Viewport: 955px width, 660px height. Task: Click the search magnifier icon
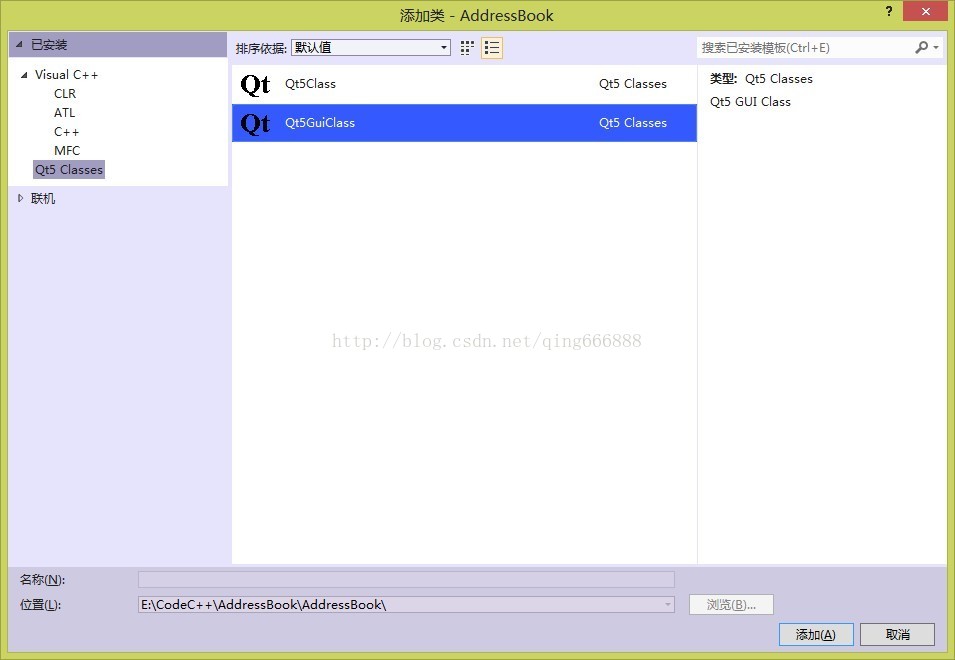[x=922, y=47]
